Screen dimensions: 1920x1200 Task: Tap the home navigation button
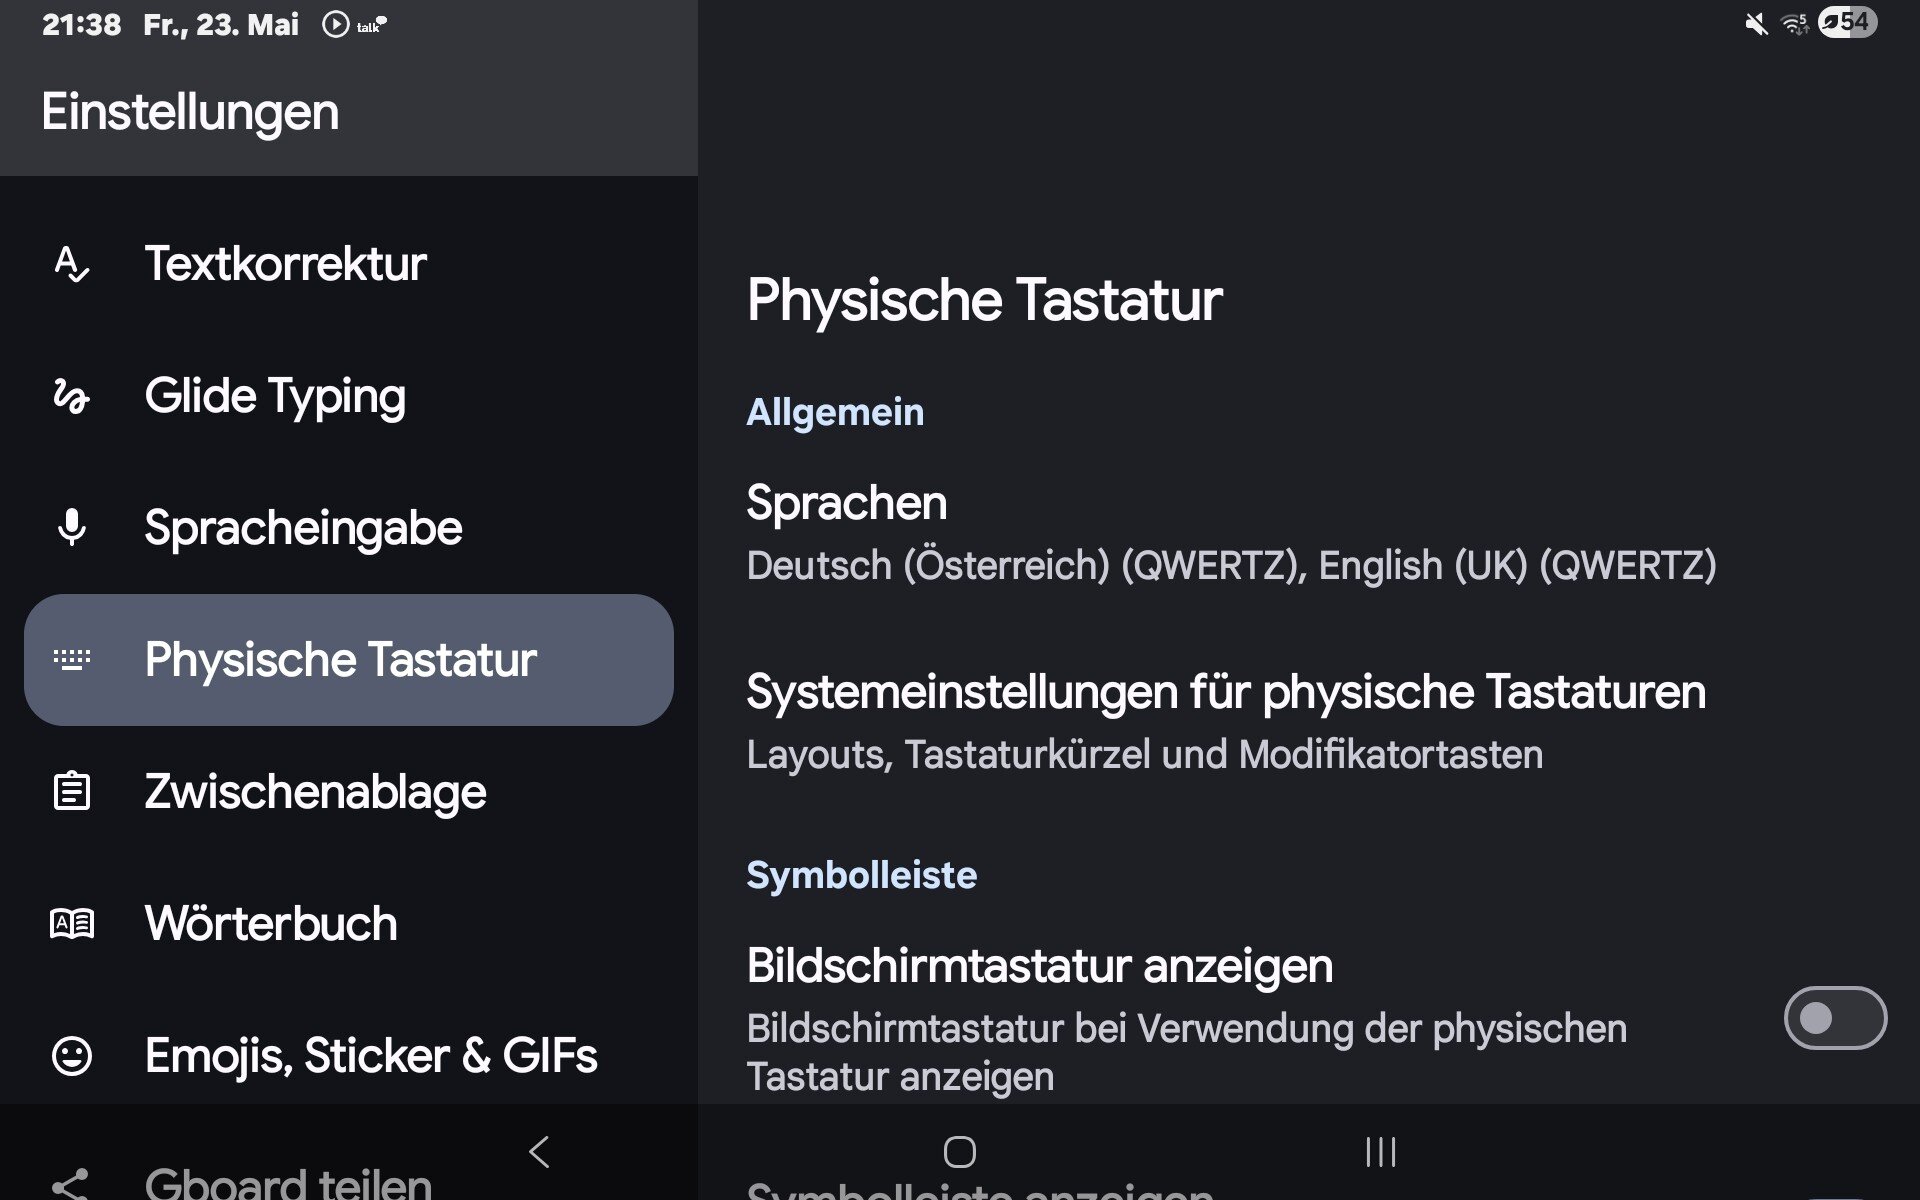click(960, 1152)
